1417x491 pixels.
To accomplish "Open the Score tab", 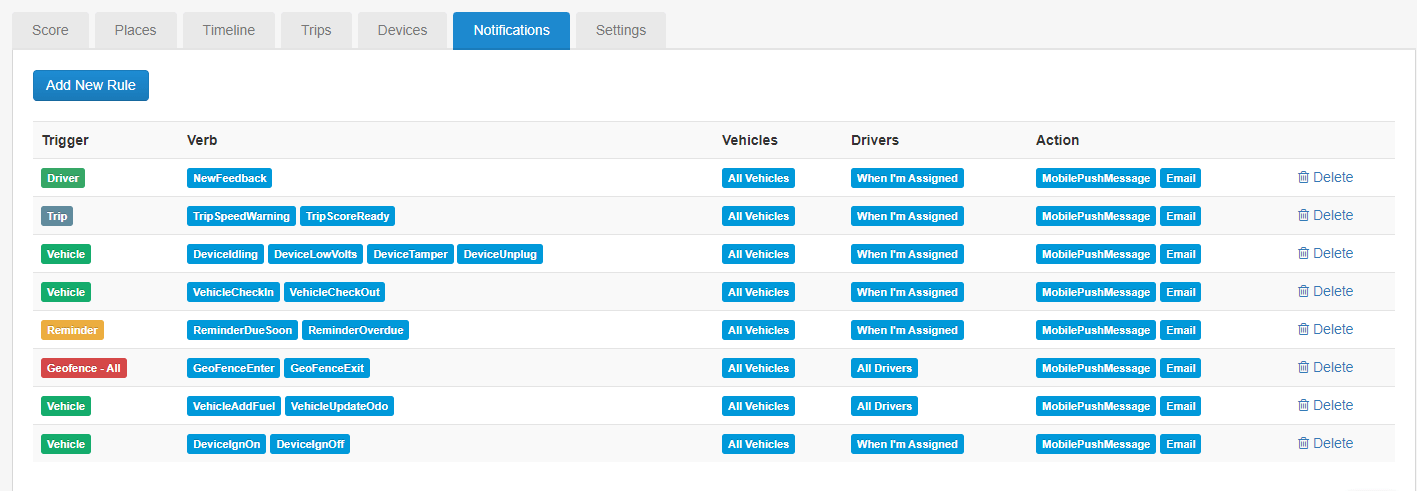I will pyautogui.click(x=50, y=30).
